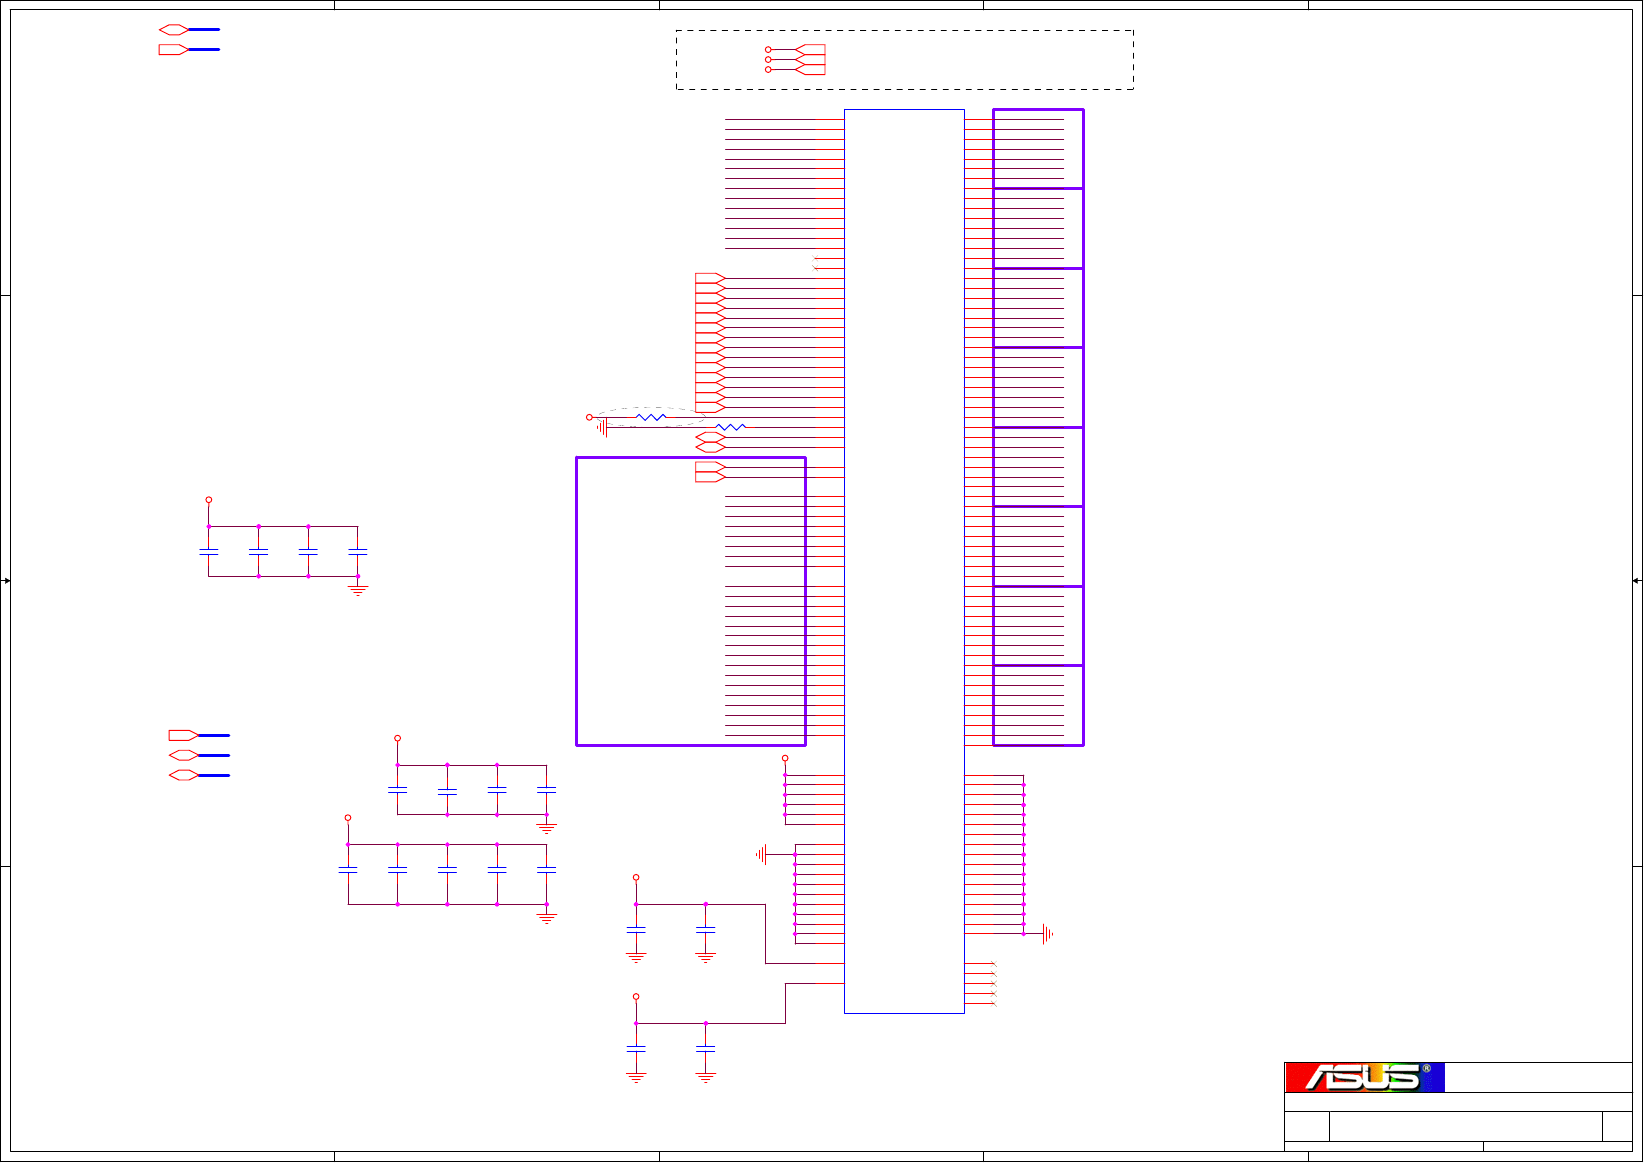
Task: Select the left capacitor of the lowest capacitor pair
Action: (x=636, y=1049)
